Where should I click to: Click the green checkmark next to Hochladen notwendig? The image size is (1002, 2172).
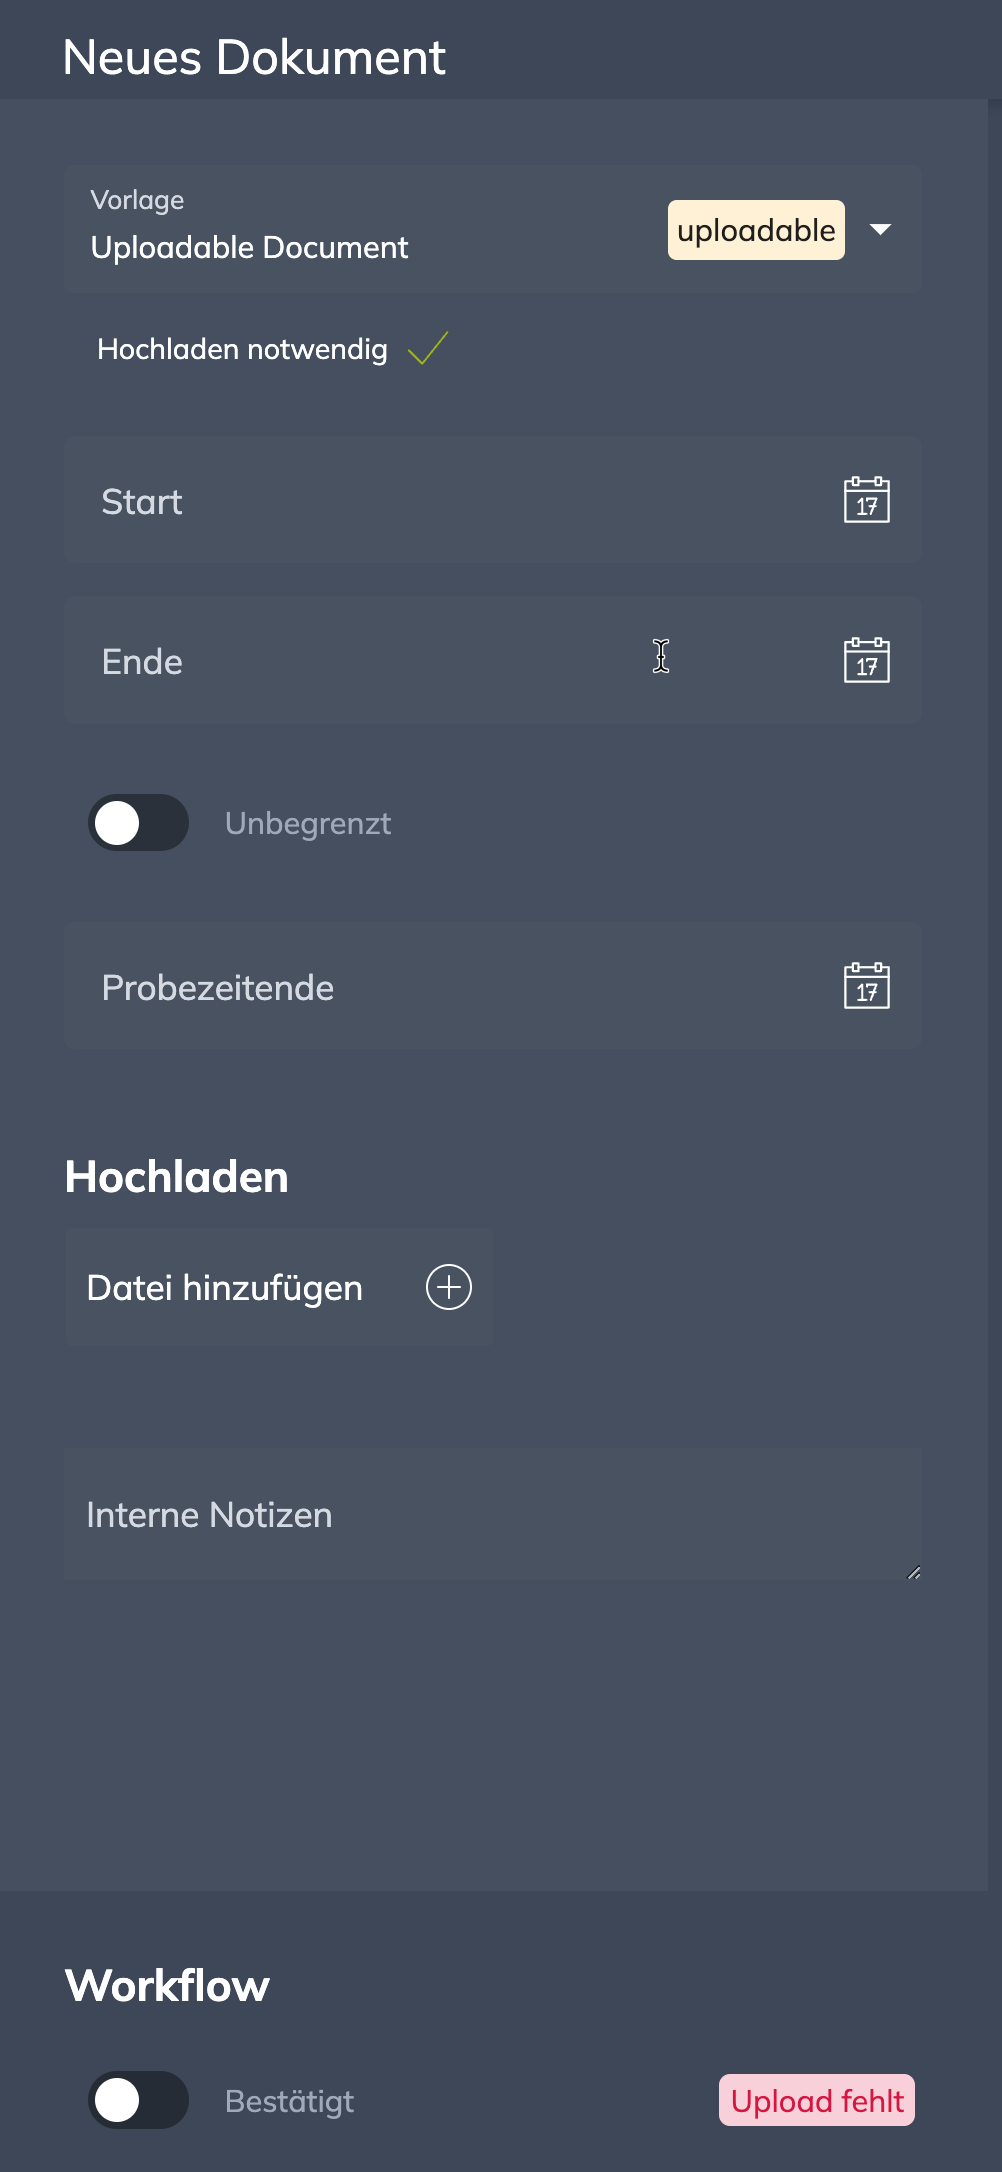(428, 348)
